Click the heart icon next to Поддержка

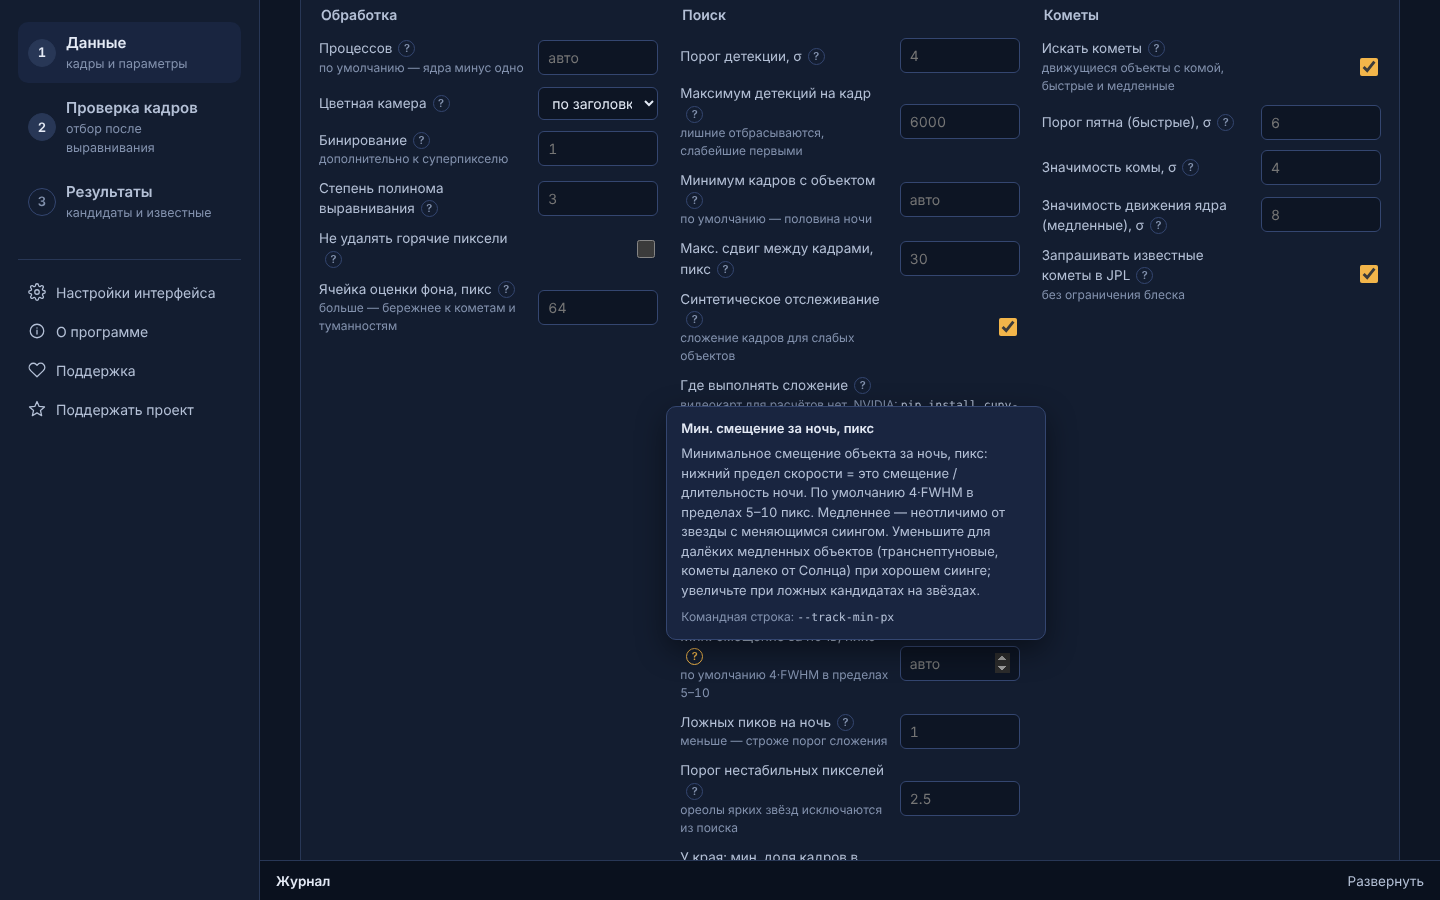coord(37,370)
